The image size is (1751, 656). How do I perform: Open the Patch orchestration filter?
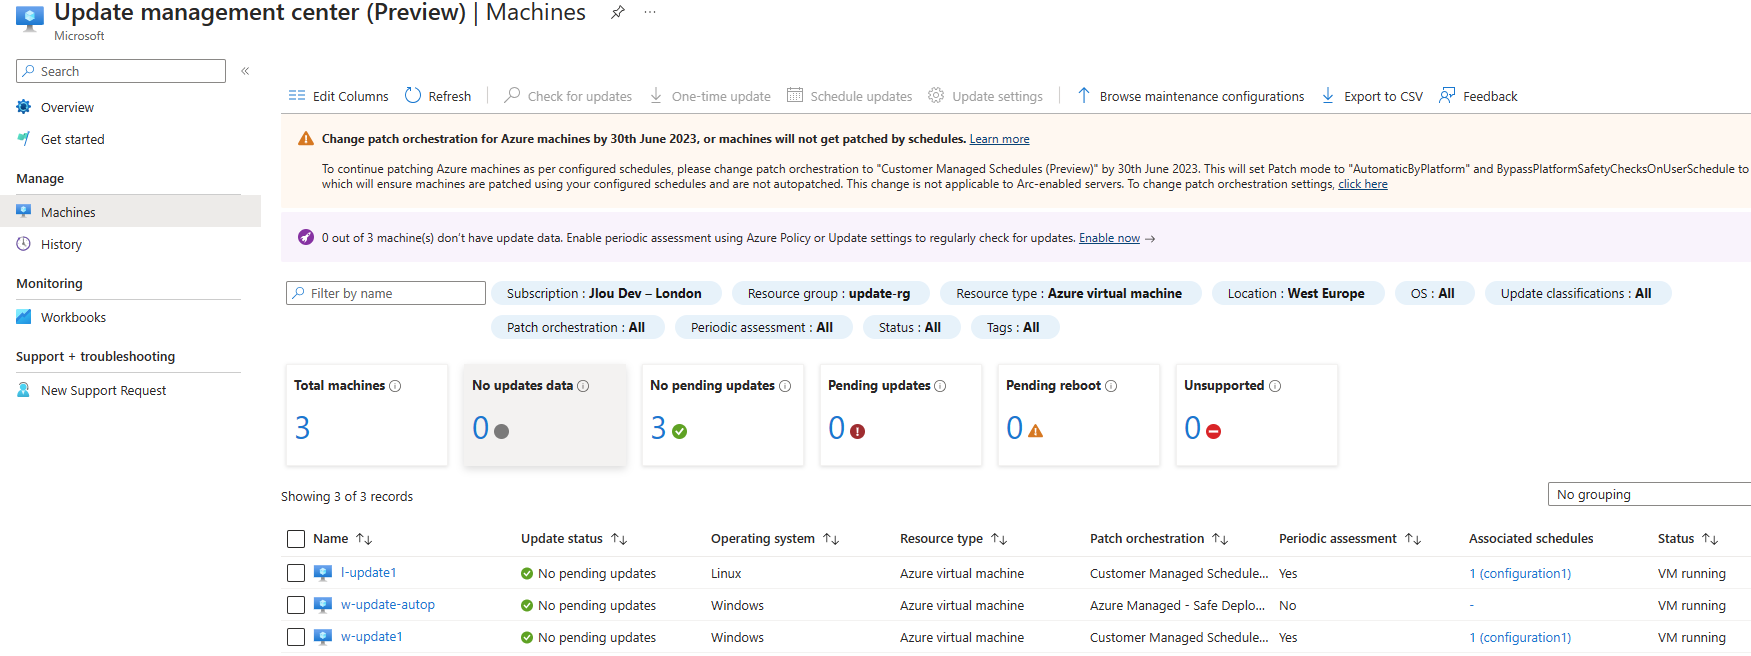[576, 327]
